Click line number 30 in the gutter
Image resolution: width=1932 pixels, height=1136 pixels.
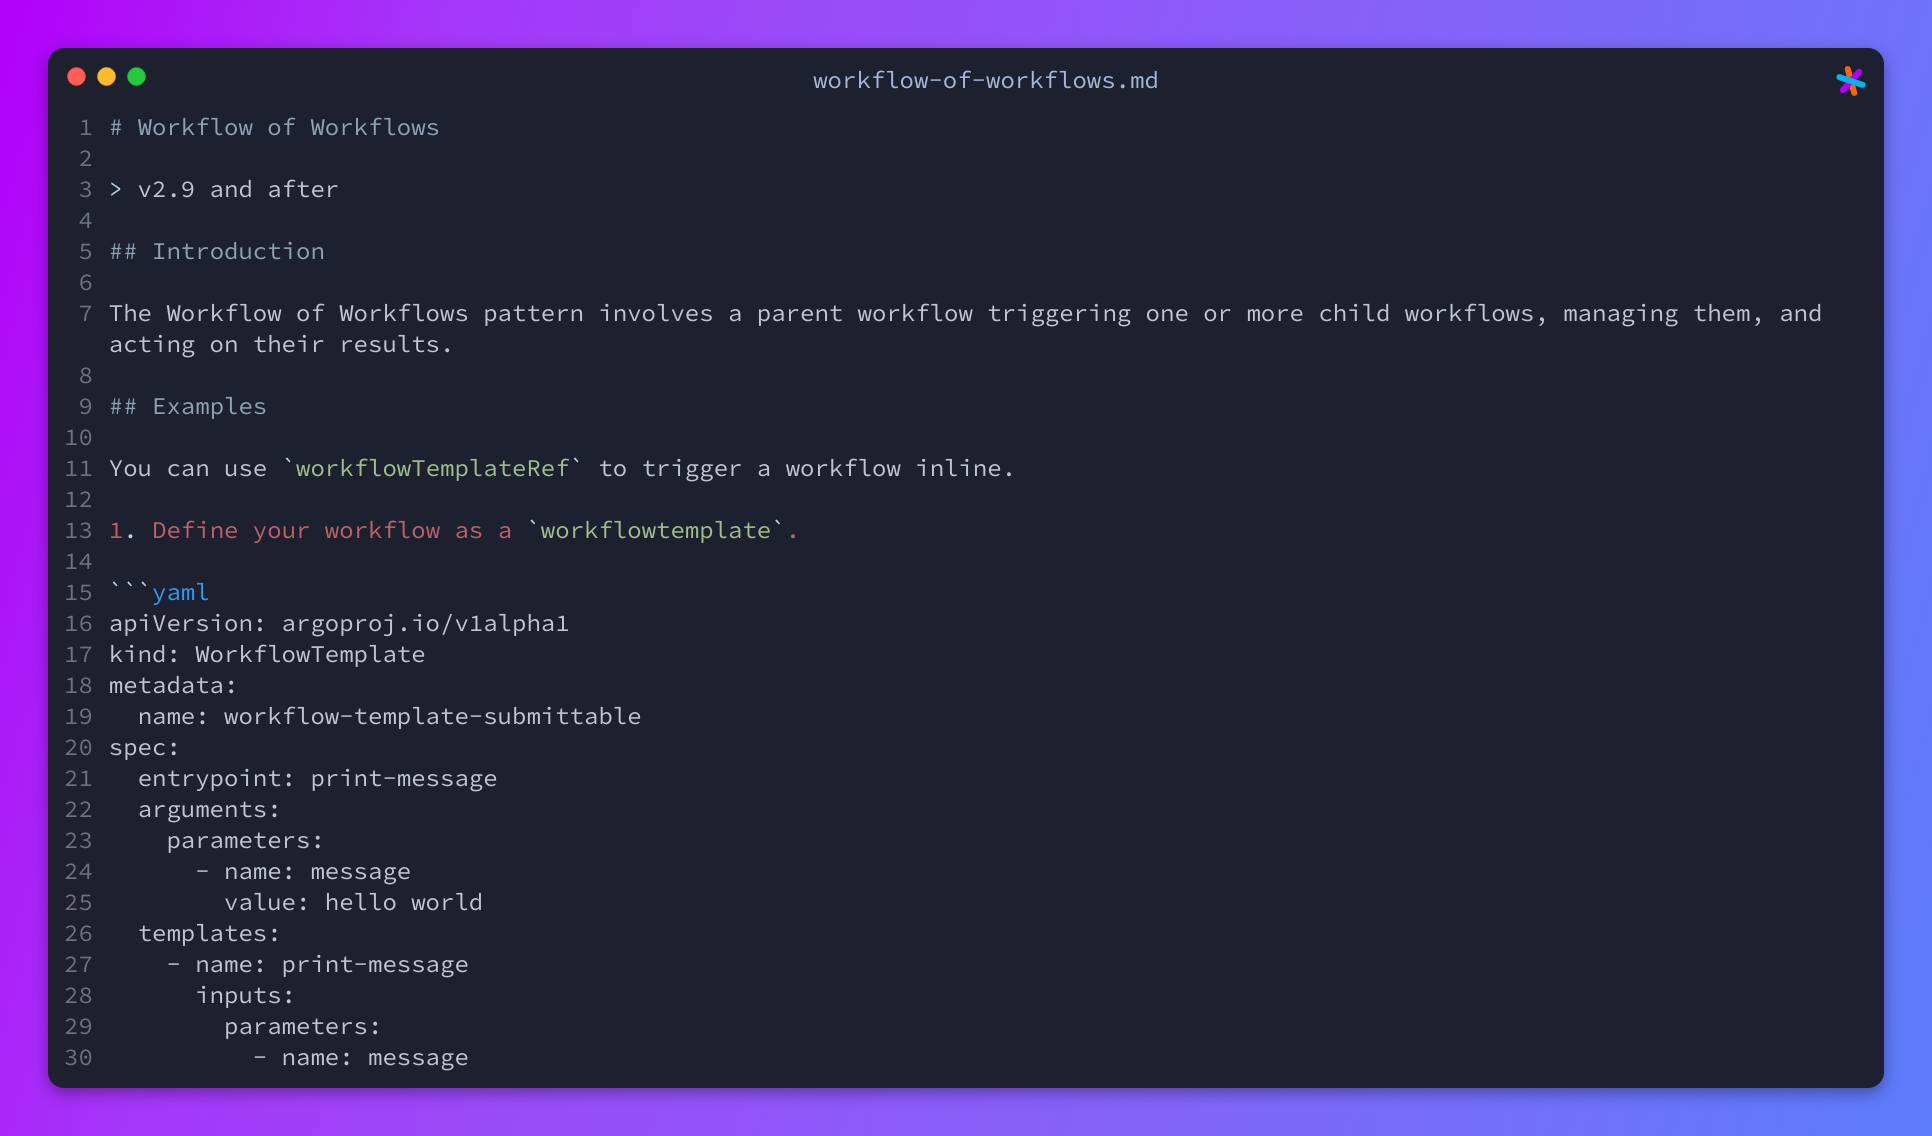(x=79, y=1057)
